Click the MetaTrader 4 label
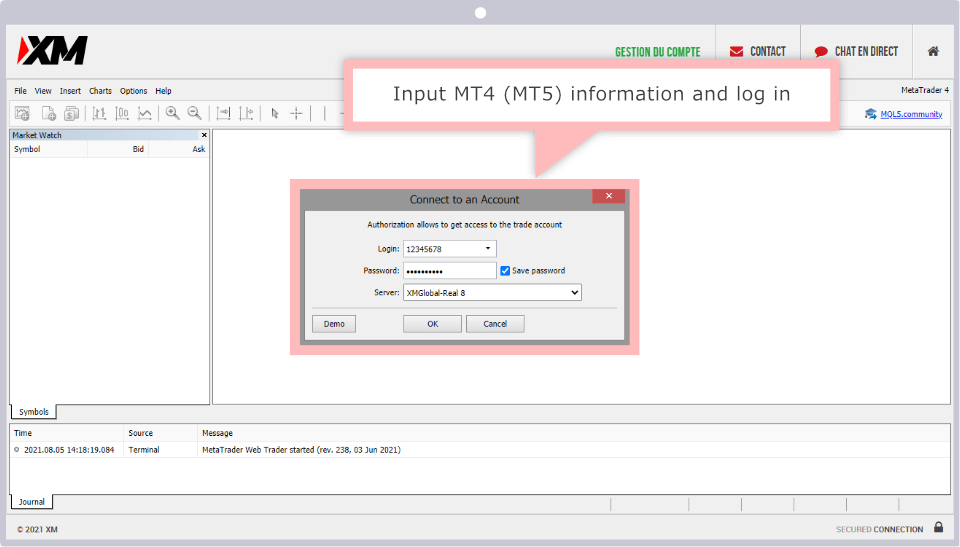Image resolution: width=960 pixels, height=547 pixels. click(924, 90)
